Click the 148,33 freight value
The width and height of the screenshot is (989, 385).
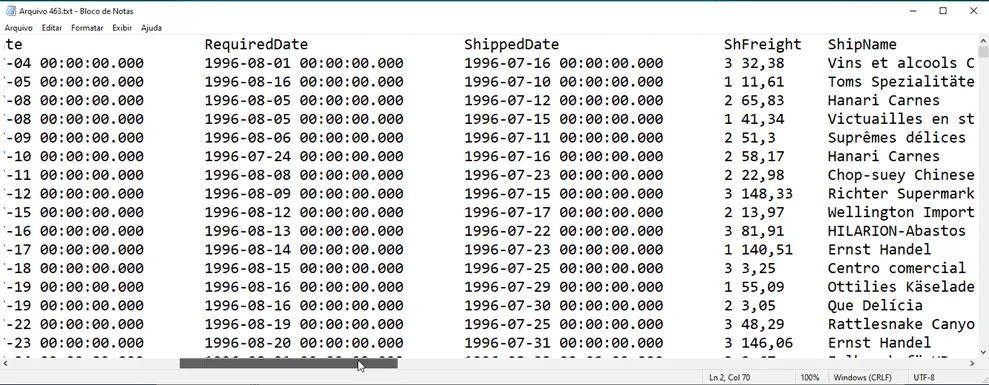(768, 194)
